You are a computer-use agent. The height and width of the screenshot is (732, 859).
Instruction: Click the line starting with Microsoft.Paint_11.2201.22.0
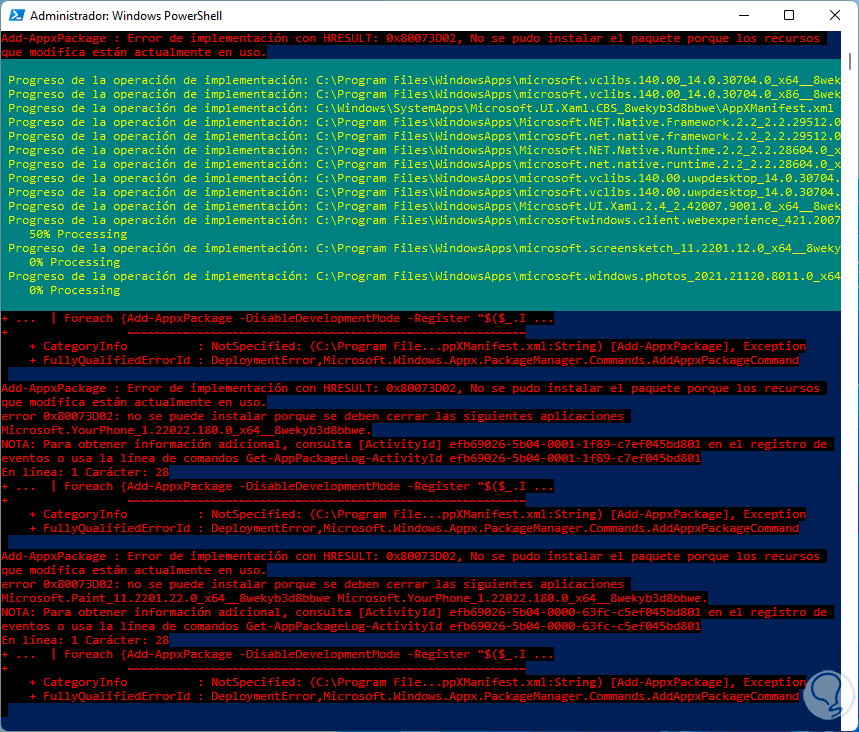point(354,598)
